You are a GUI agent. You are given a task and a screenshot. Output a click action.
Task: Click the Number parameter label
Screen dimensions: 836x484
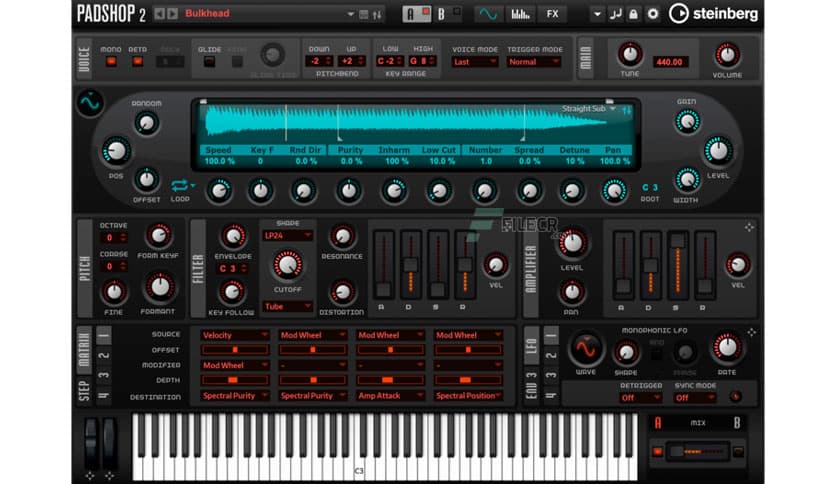(485, 150)
